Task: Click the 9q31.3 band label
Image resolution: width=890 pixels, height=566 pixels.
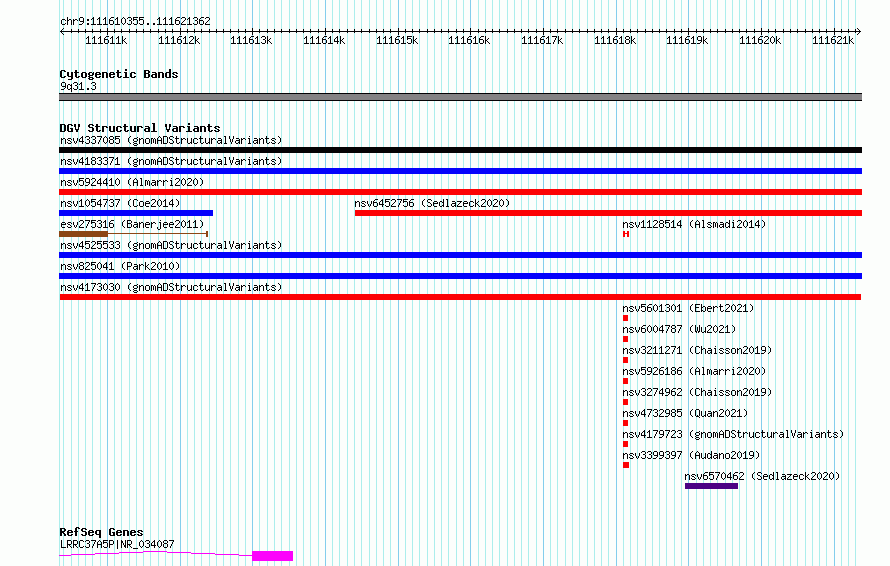Action: 78,86
